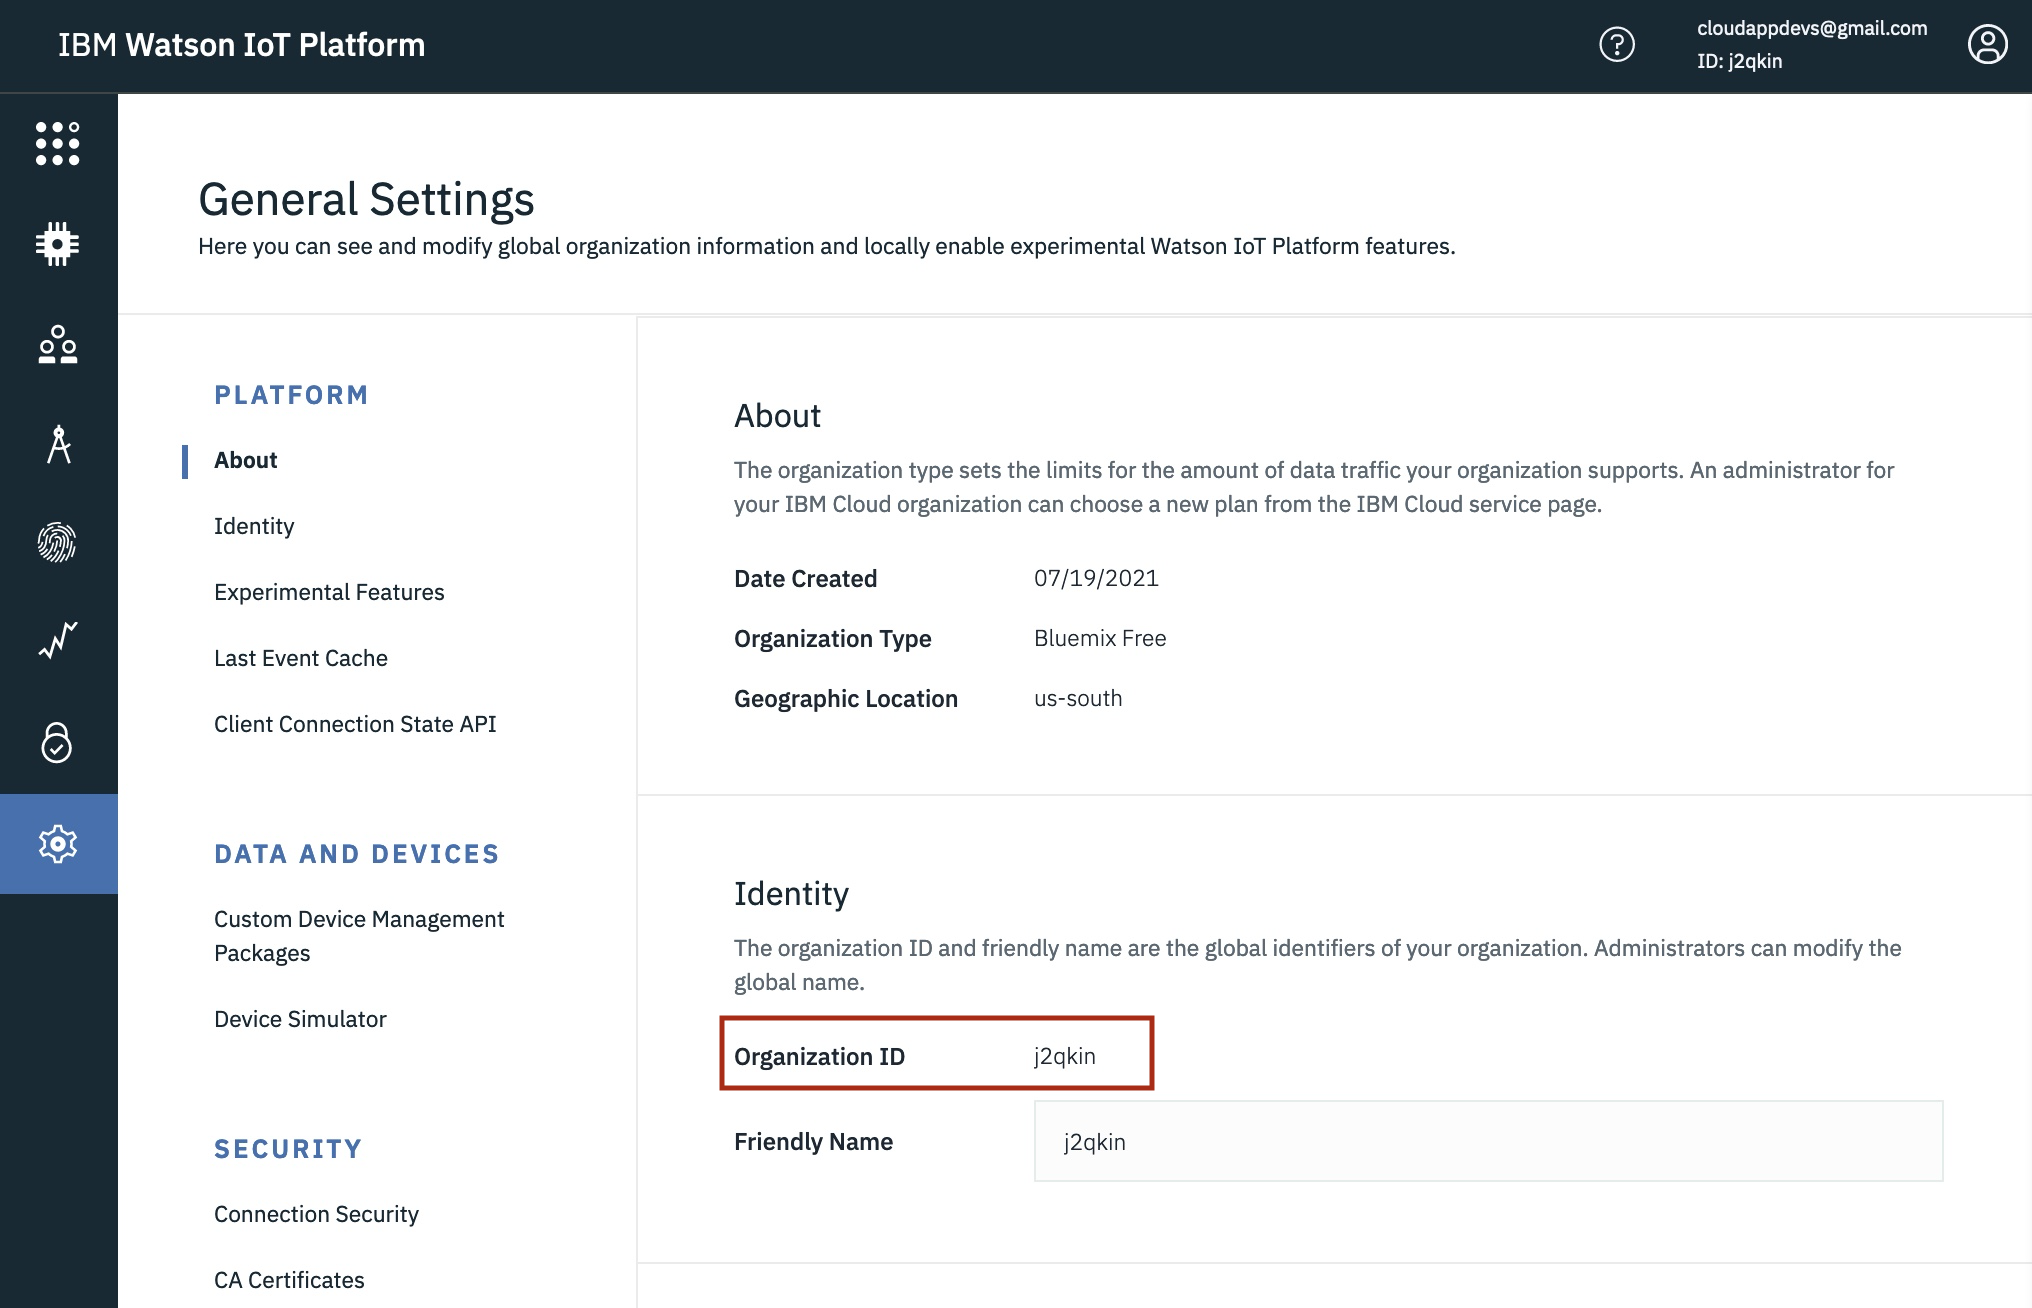Click the Organization ID label
Screen dimensions: 2032x1308
tap(819, 1056)
